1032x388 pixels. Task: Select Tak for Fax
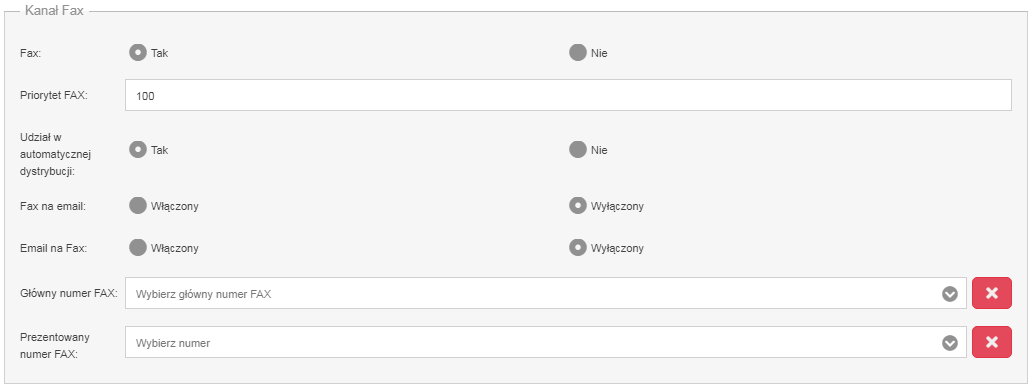click(138, 53)
